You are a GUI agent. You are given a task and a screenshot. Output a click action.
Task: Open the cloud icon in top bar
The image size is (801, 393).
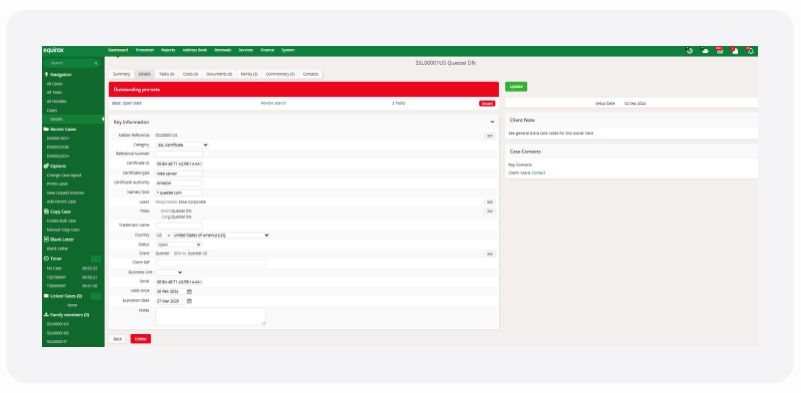pyautogui.click(x=705, y=51)
